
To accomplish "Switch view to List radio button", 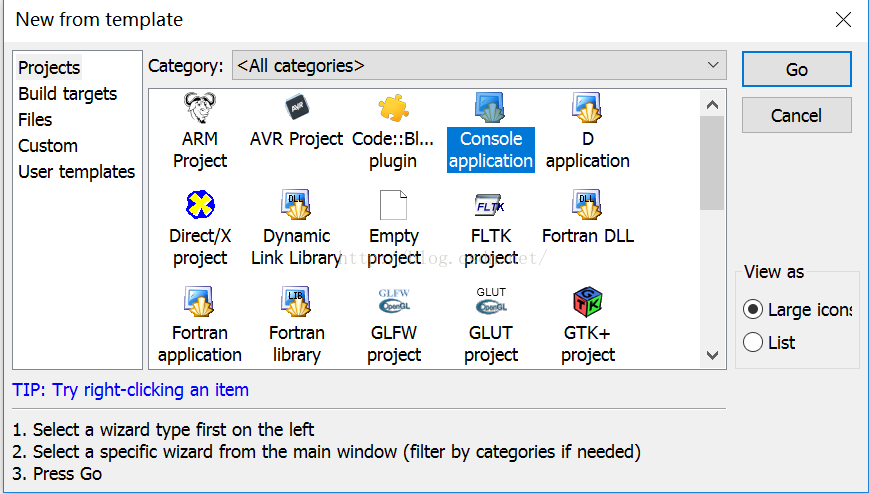I will 753,342.
